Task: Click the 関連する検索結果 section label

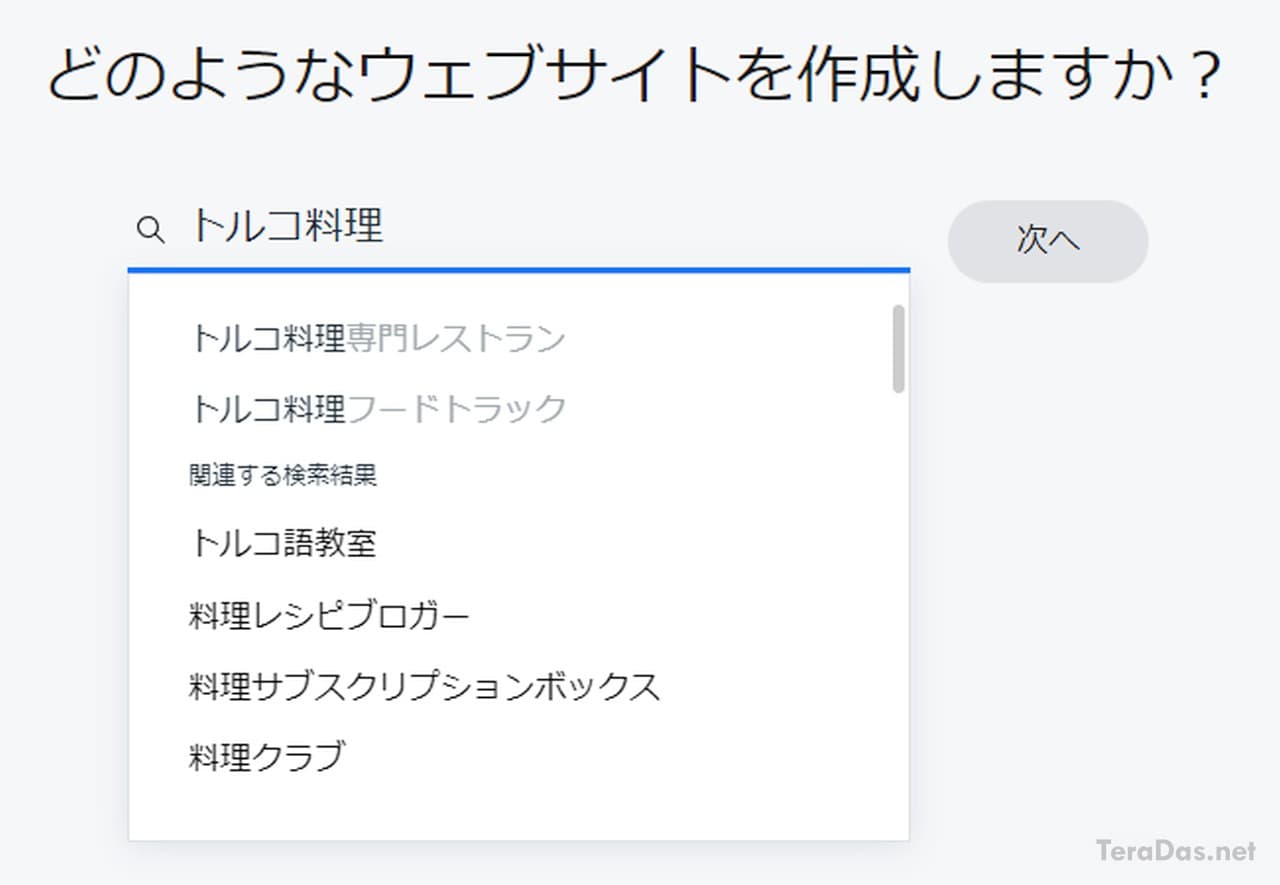Action: (x=283, y=475)
